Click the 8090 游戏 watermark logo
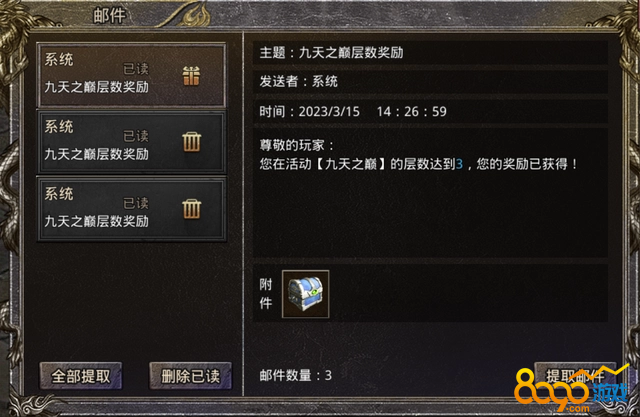640x417 pixels. (x=571, y=389)
